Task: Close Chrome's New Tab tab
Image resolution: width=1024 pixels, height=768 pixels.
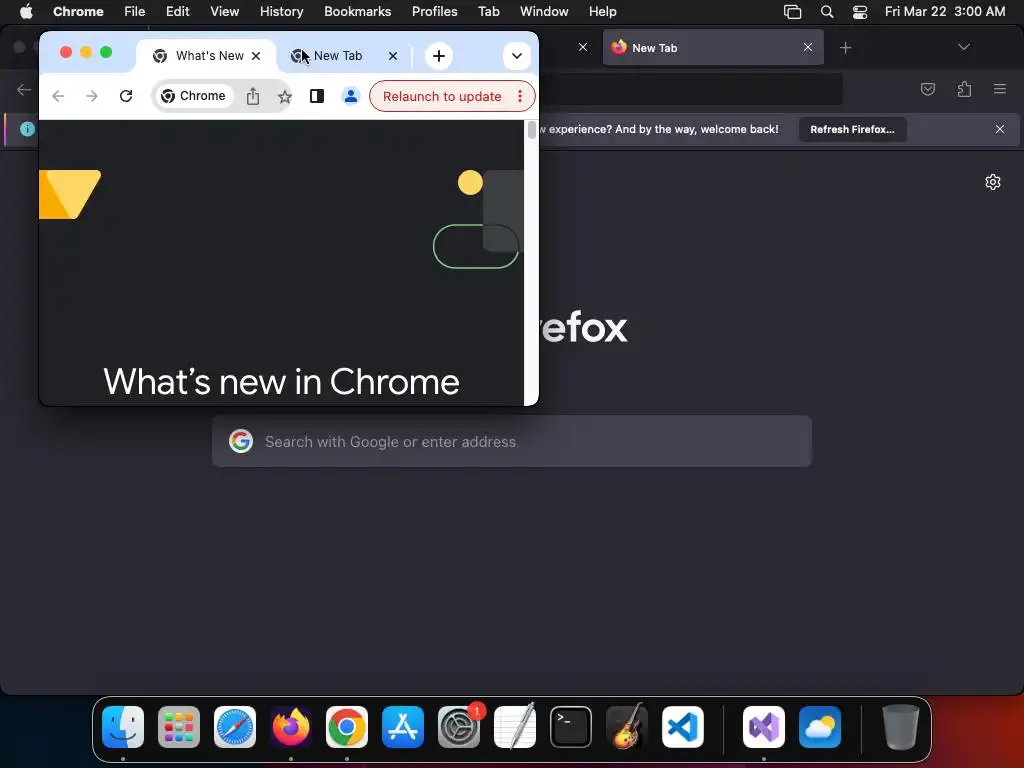Action: coord(392,56)
